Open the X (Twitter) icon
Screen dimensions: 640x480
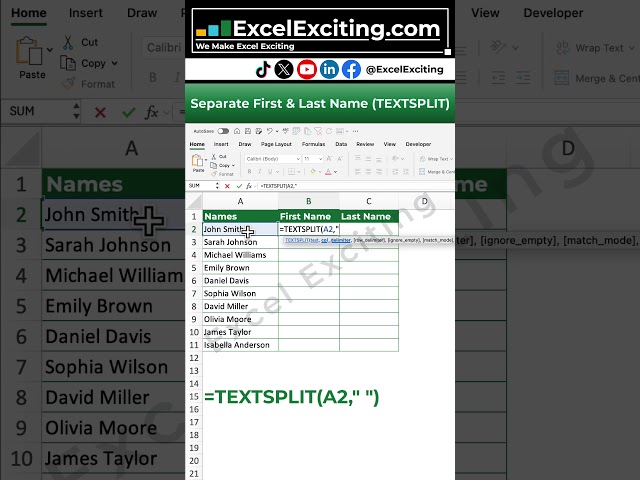coord(284,69)
